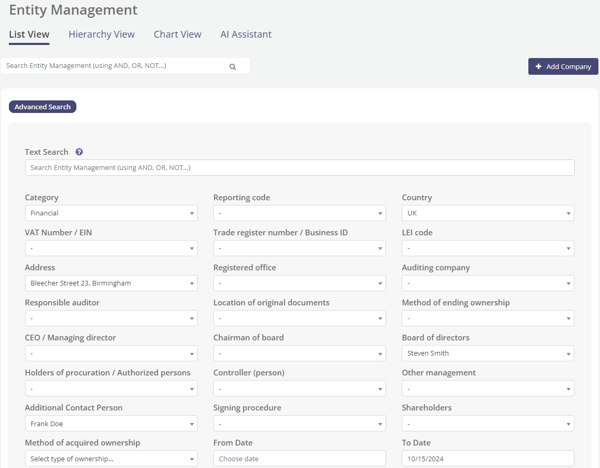
Task: Click the Advanced Search button
Action: point(43,107)
